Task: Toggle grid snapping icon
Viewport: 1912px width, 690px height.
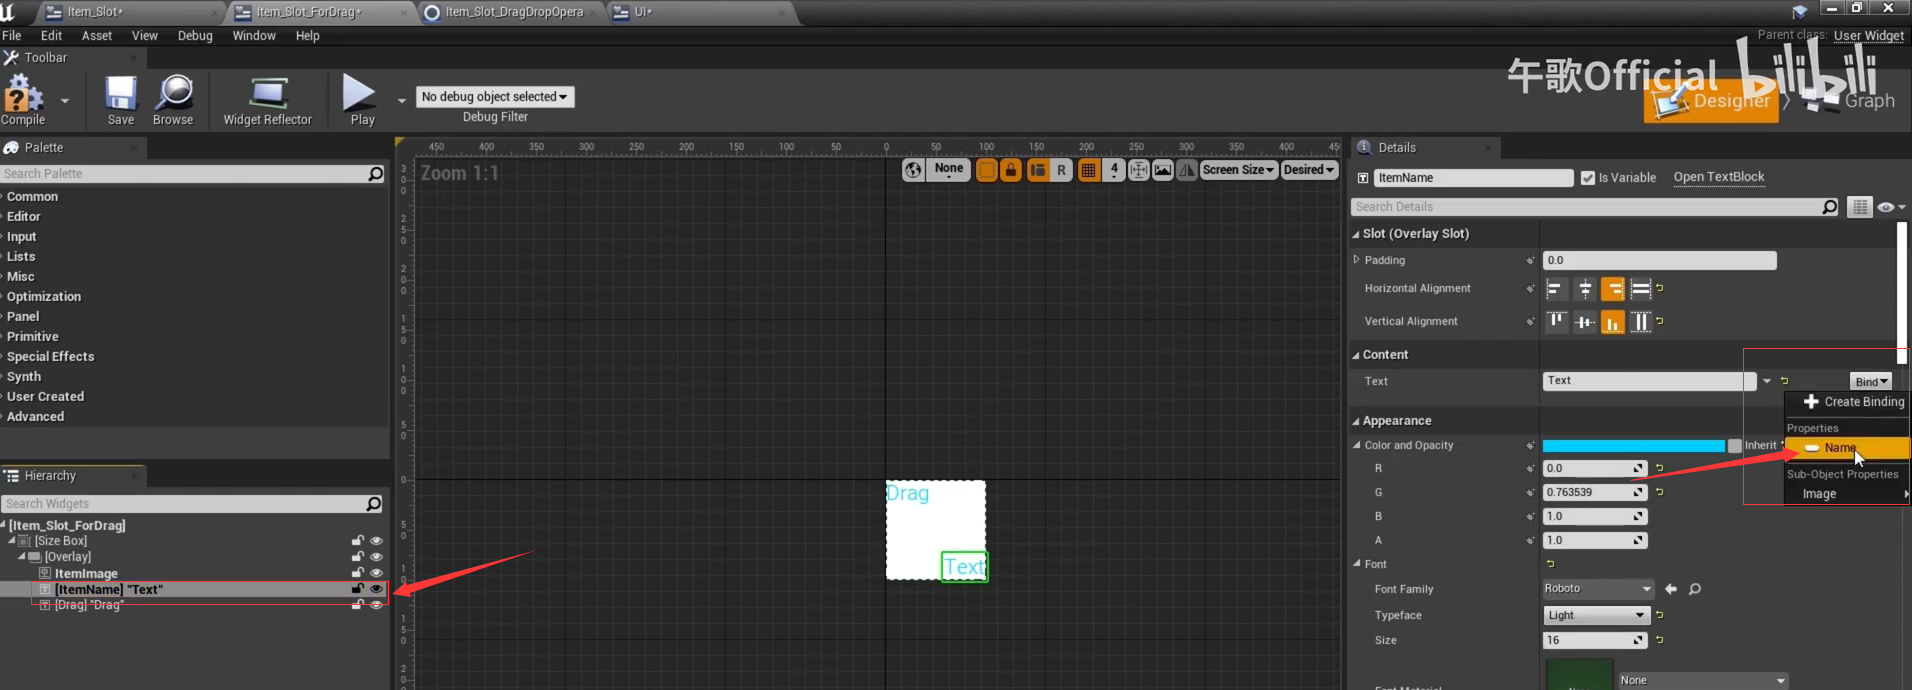Action: pos(1089,170)
